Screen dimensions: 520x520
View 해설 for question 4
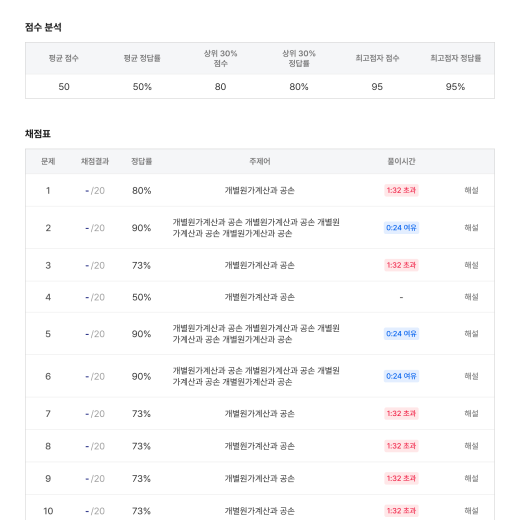[471, 297]
